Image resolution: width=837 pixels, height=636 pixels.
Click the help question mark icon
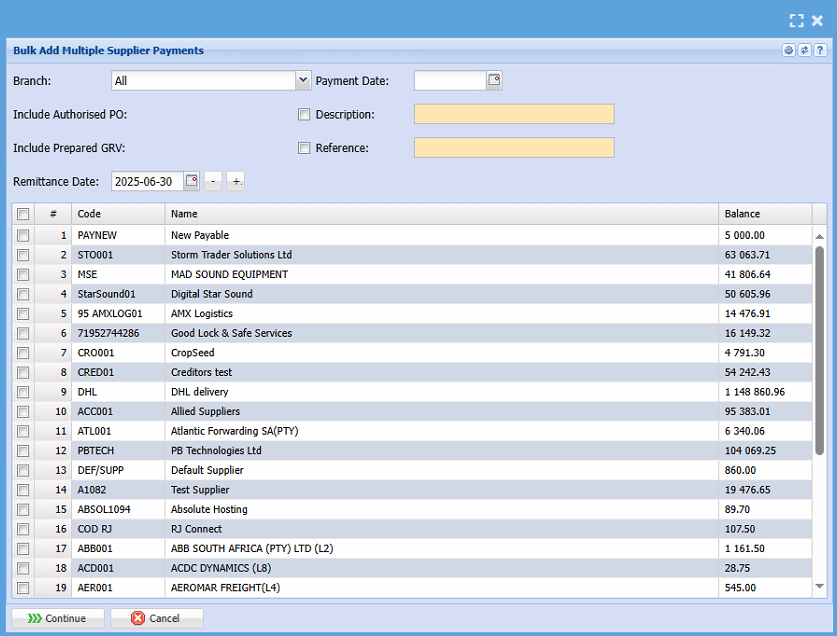click(x=820, y=50)
